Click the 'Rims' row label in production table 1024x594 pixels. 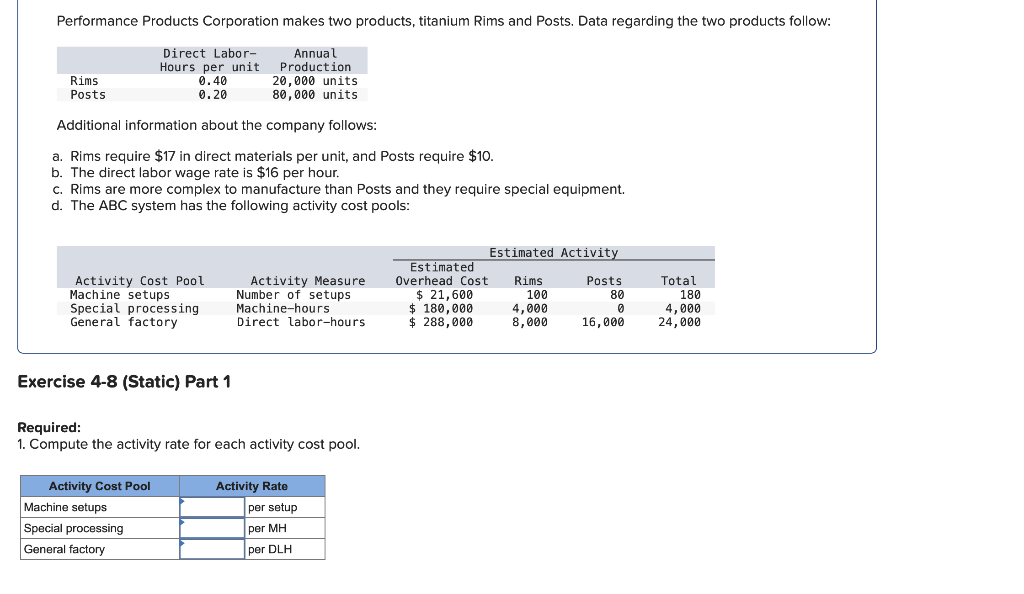click(84, 81)
